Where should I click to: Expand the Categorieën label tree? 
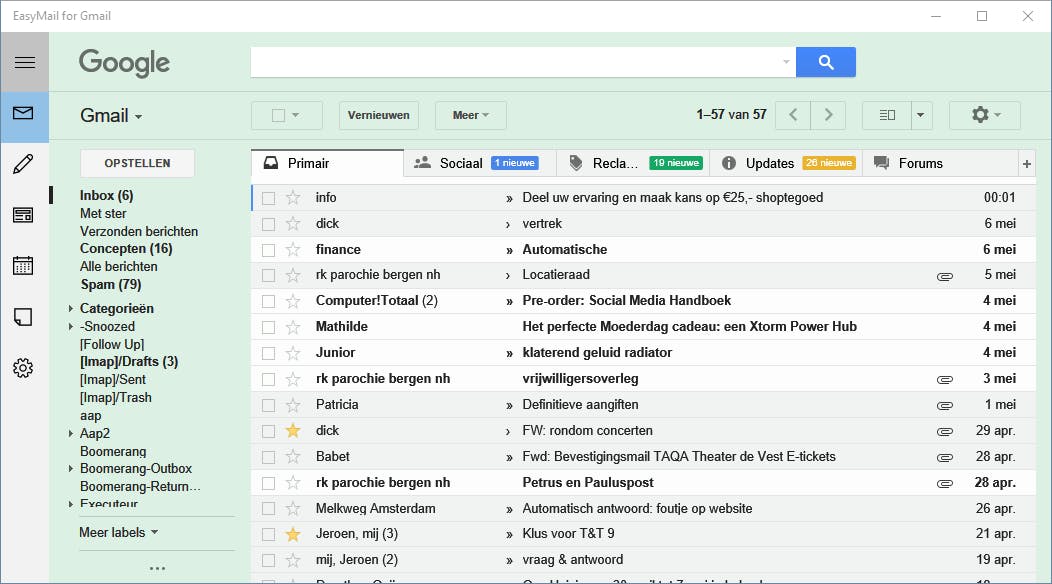click(x=71, y=309)
